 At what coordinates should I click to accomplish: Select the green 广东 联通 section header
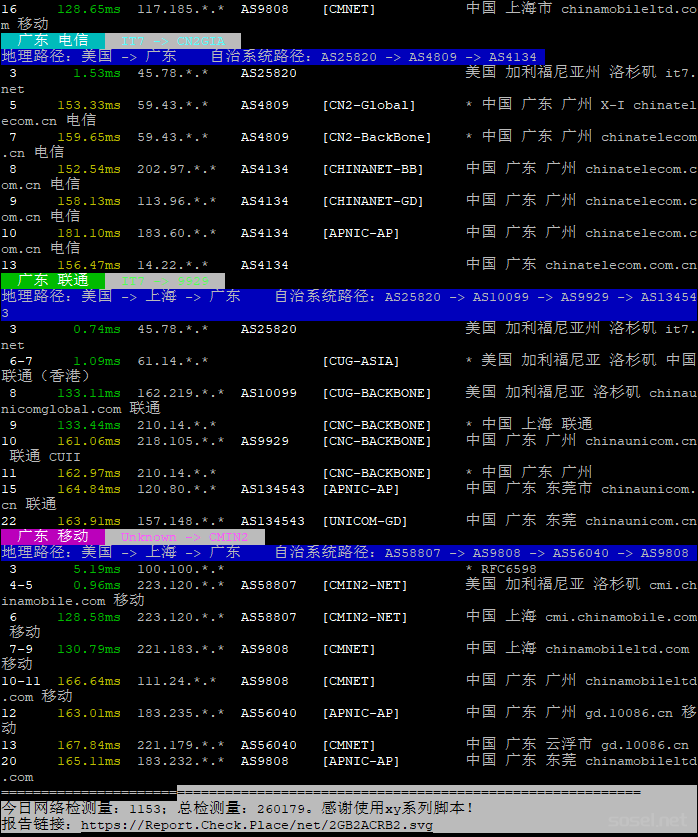coord(52,281)
